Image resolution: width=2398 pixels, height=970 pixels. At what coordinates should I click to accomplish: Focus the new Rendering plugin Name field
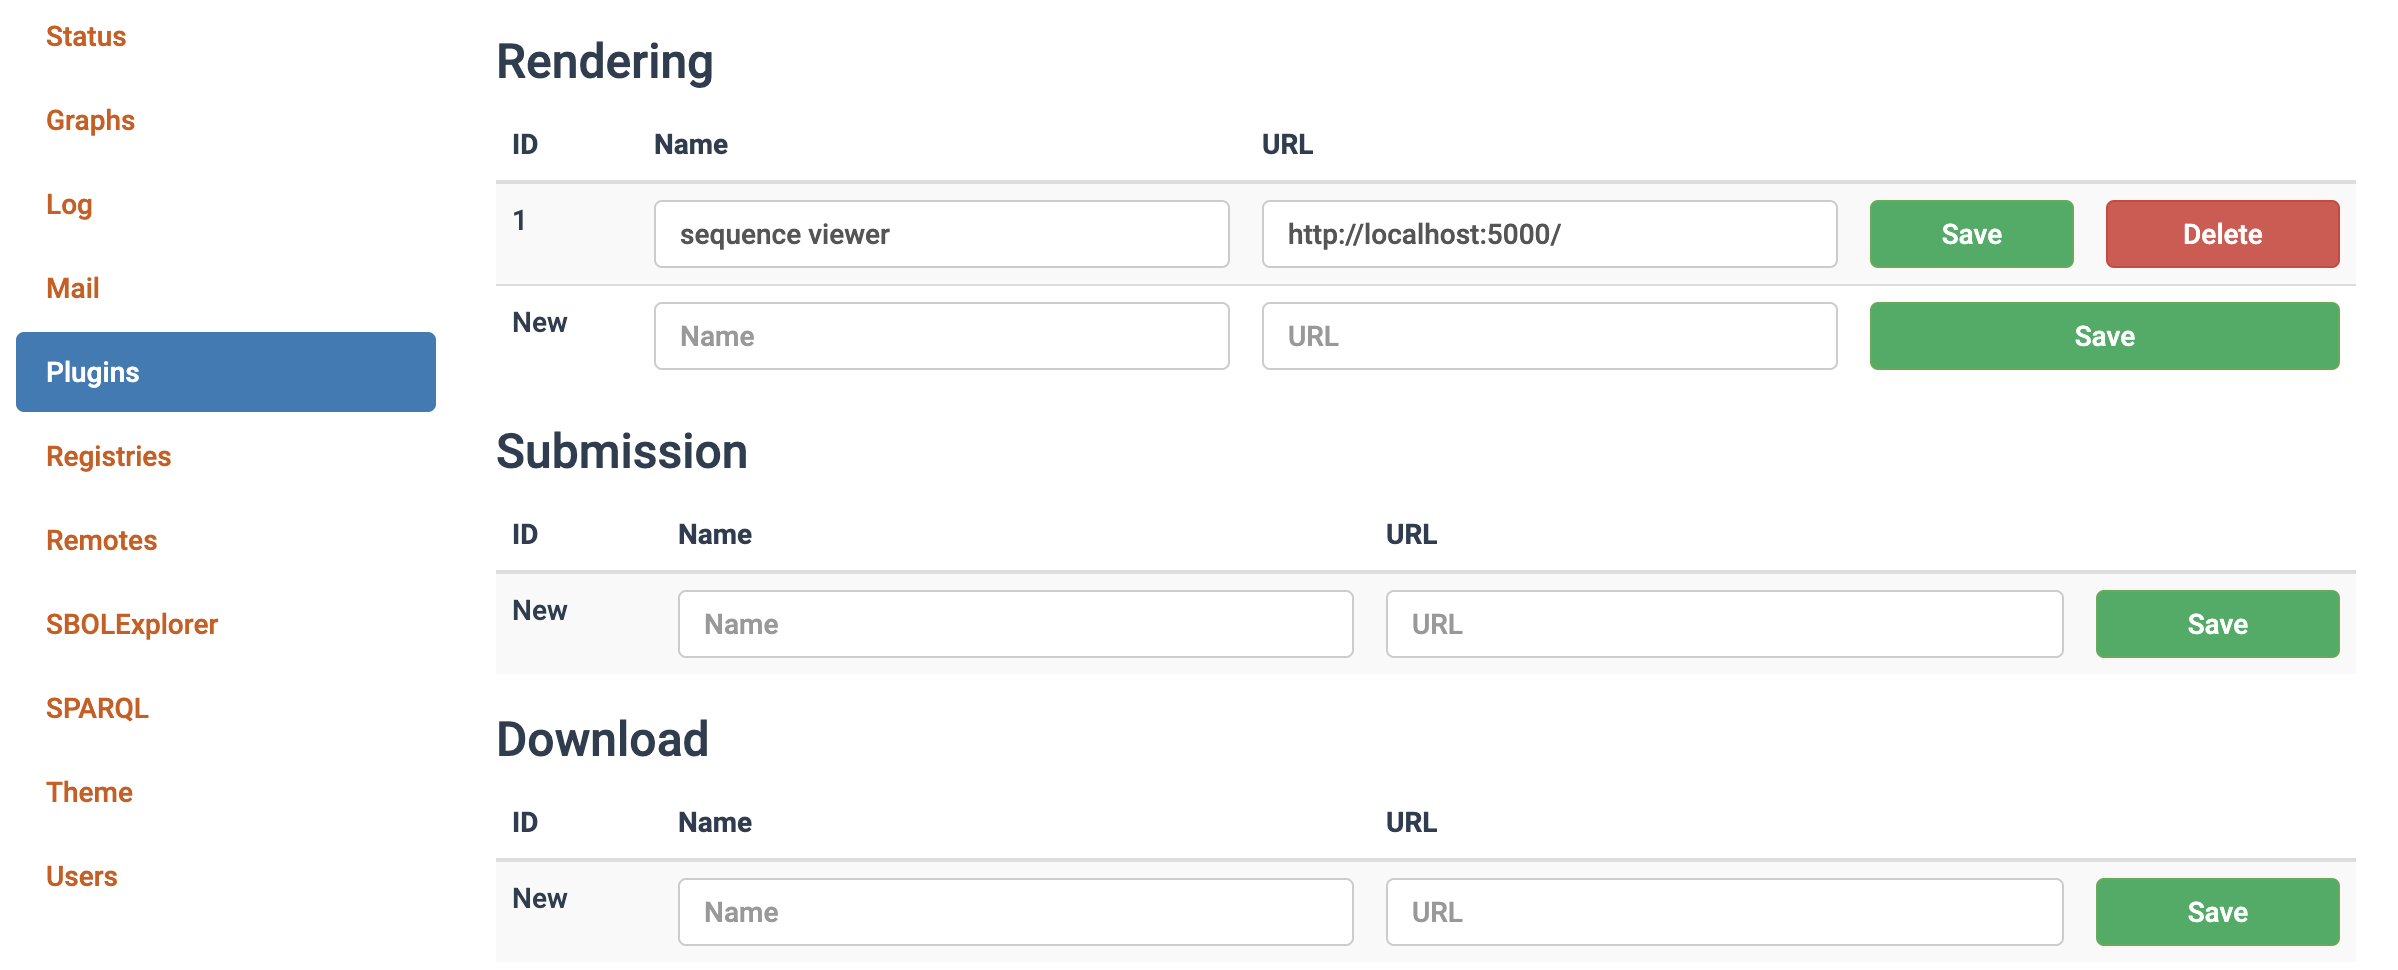(942, 336)
